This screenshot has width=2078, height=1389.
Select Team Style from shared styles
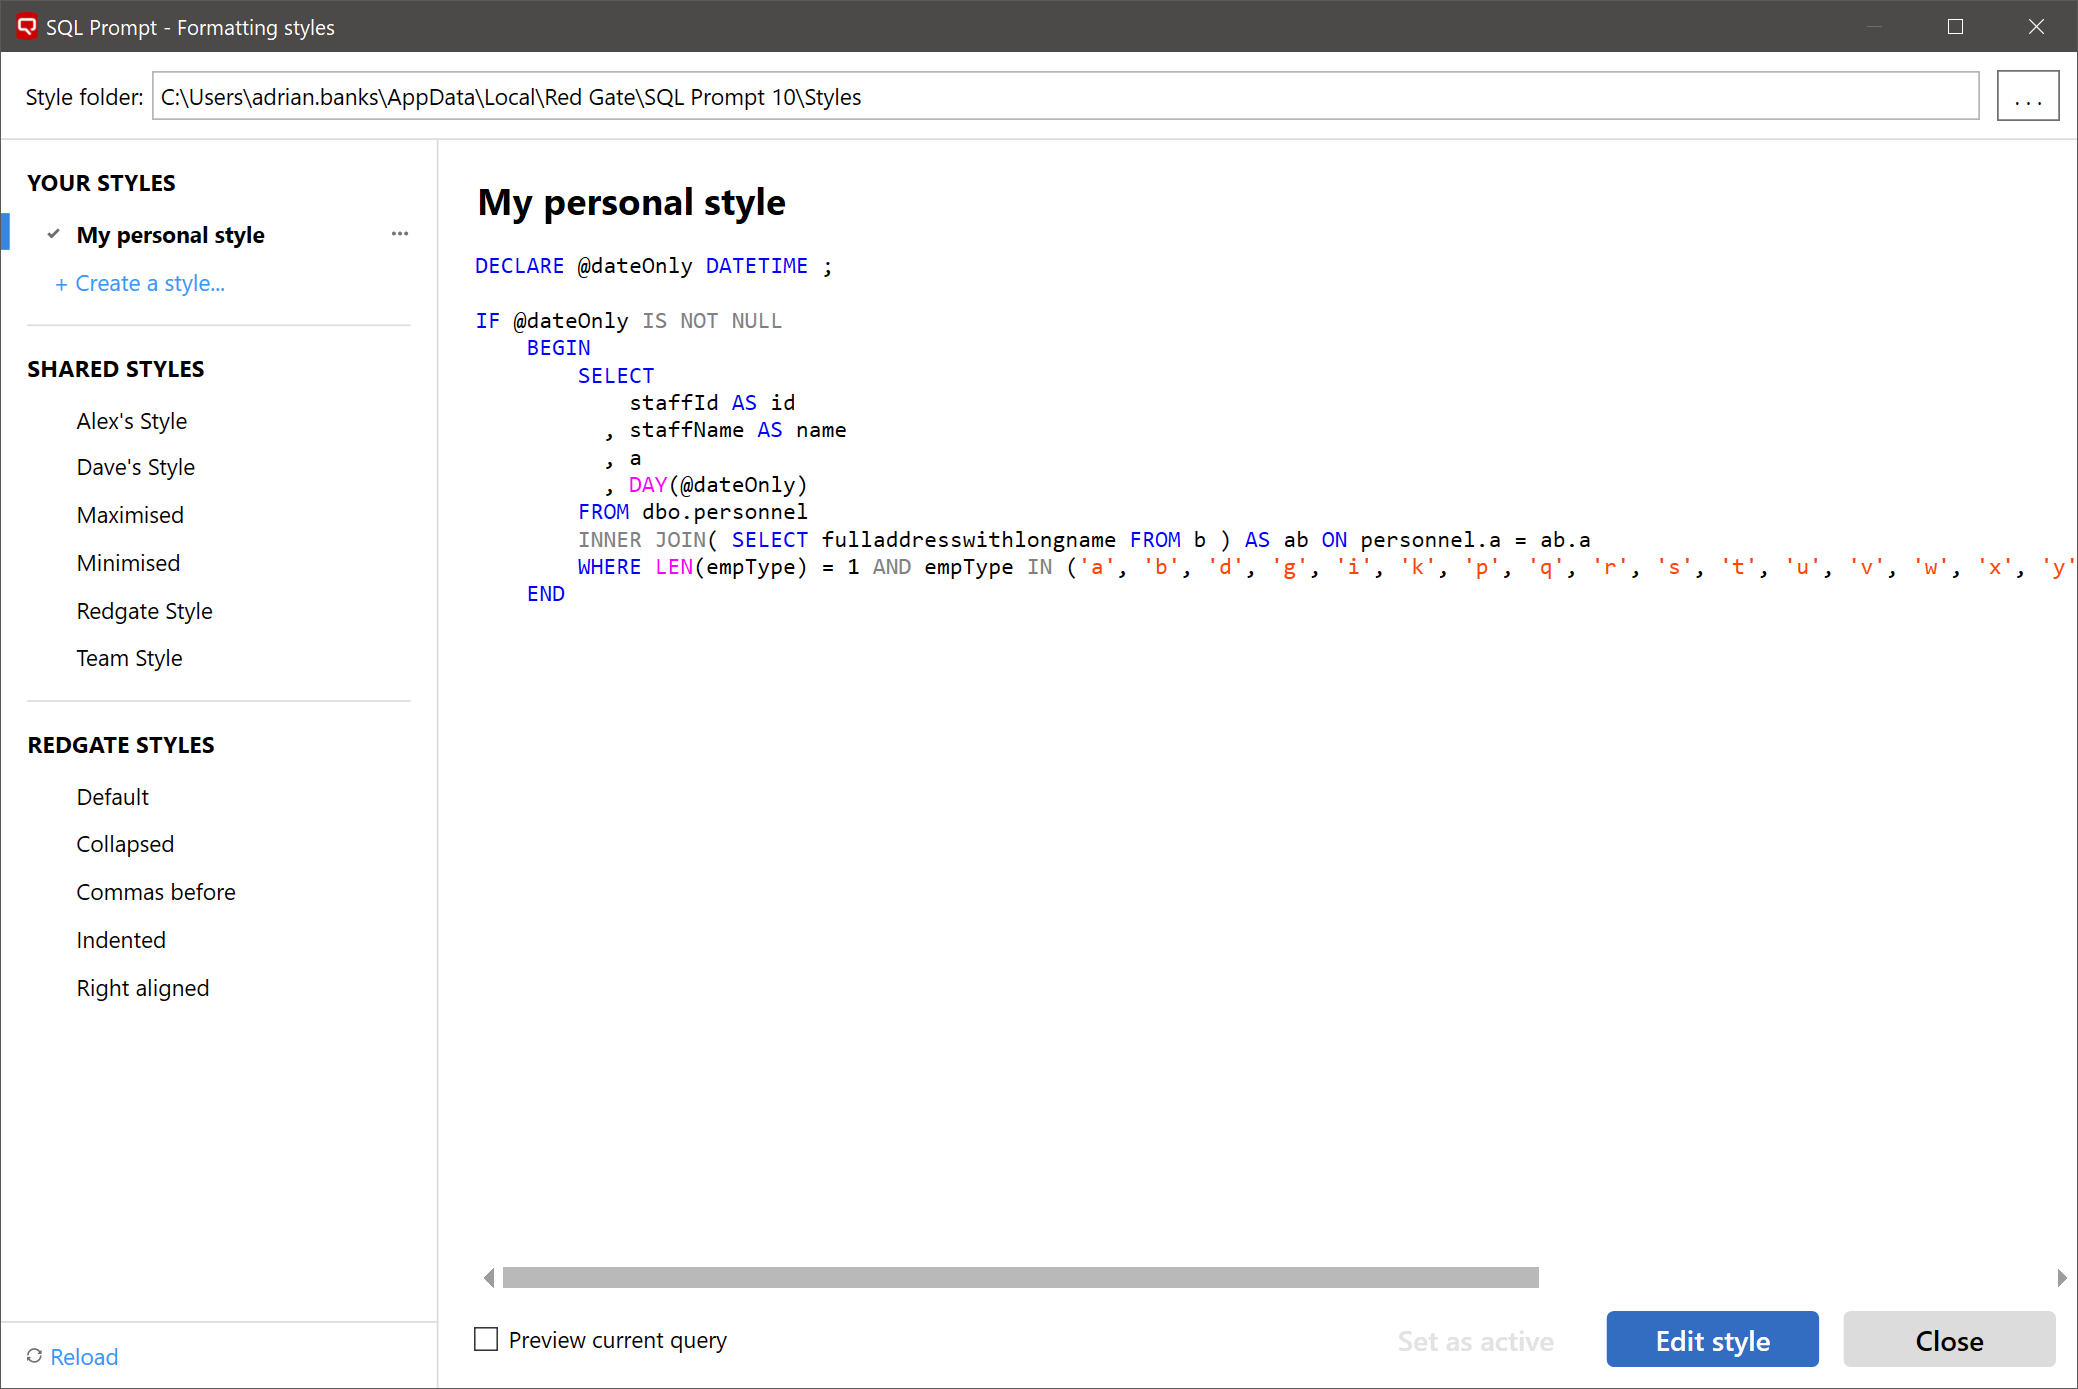tap(129, 658)
